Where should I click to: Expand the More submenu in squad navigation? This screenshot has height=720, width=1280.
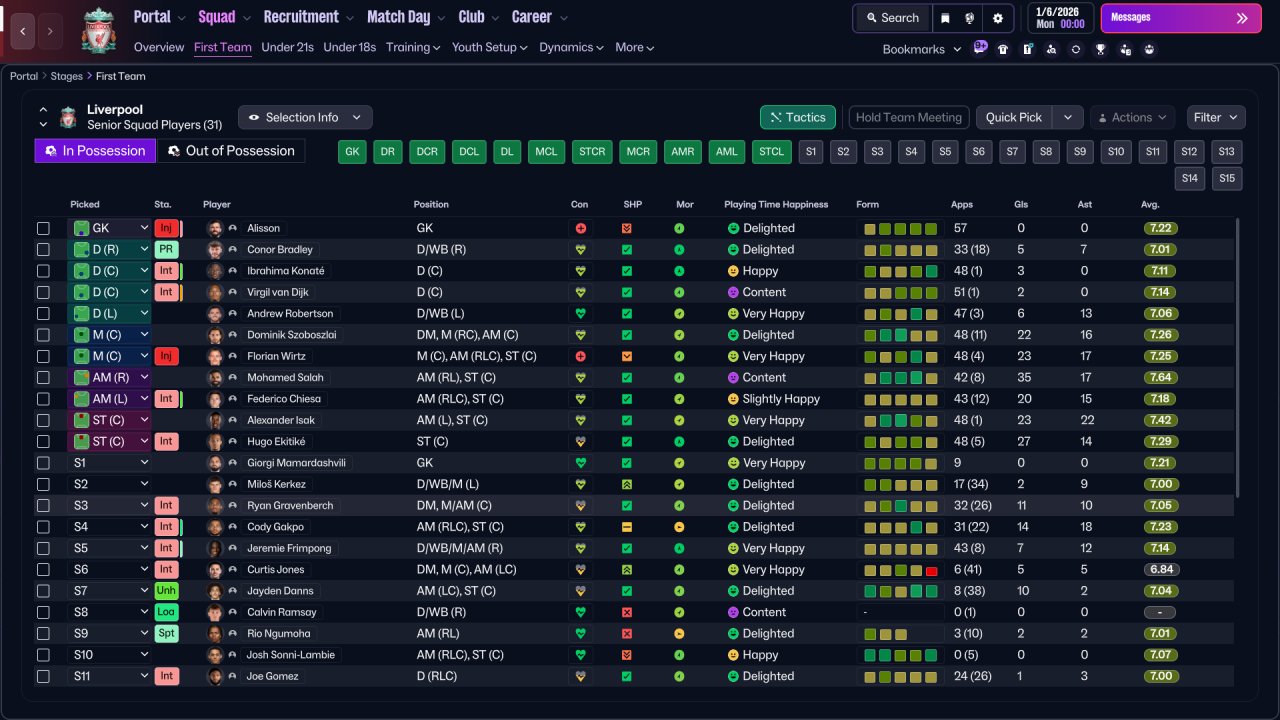point(635,47)
